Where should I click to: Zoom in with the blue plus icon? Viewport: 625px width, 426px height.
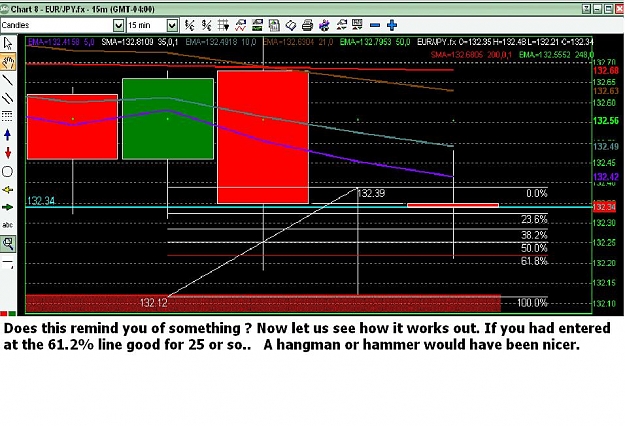(x=392, y=25)
